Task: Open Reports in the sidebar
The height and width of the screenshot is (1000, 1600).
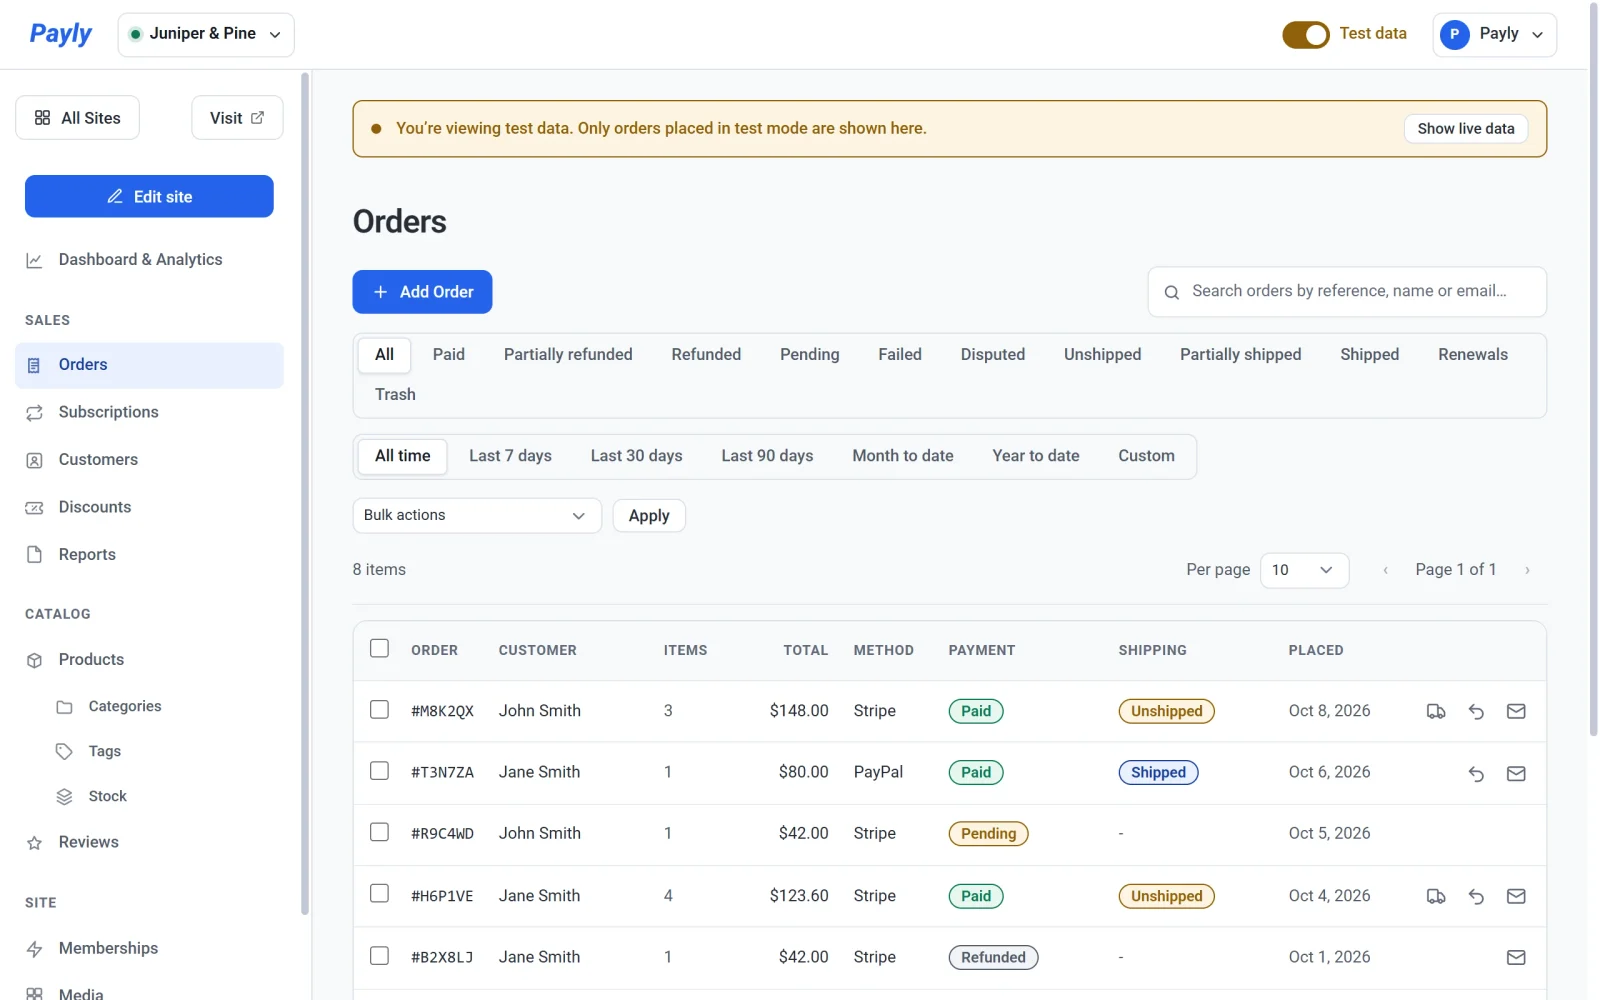Action: tap(149, 555)
